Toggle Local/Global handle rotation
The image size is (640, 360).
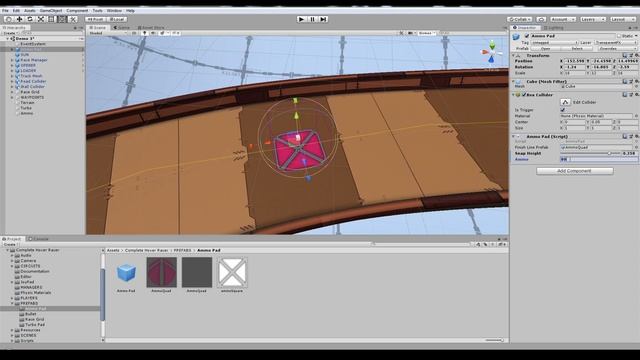(x=117, y=19)
